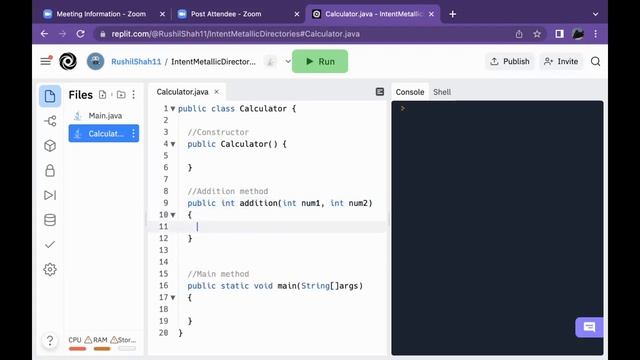Screen dimensions: 640x360
Task: Collapse the constructor fold arrow at line 4
Action: pyautogui.click(x=173, y=144)
